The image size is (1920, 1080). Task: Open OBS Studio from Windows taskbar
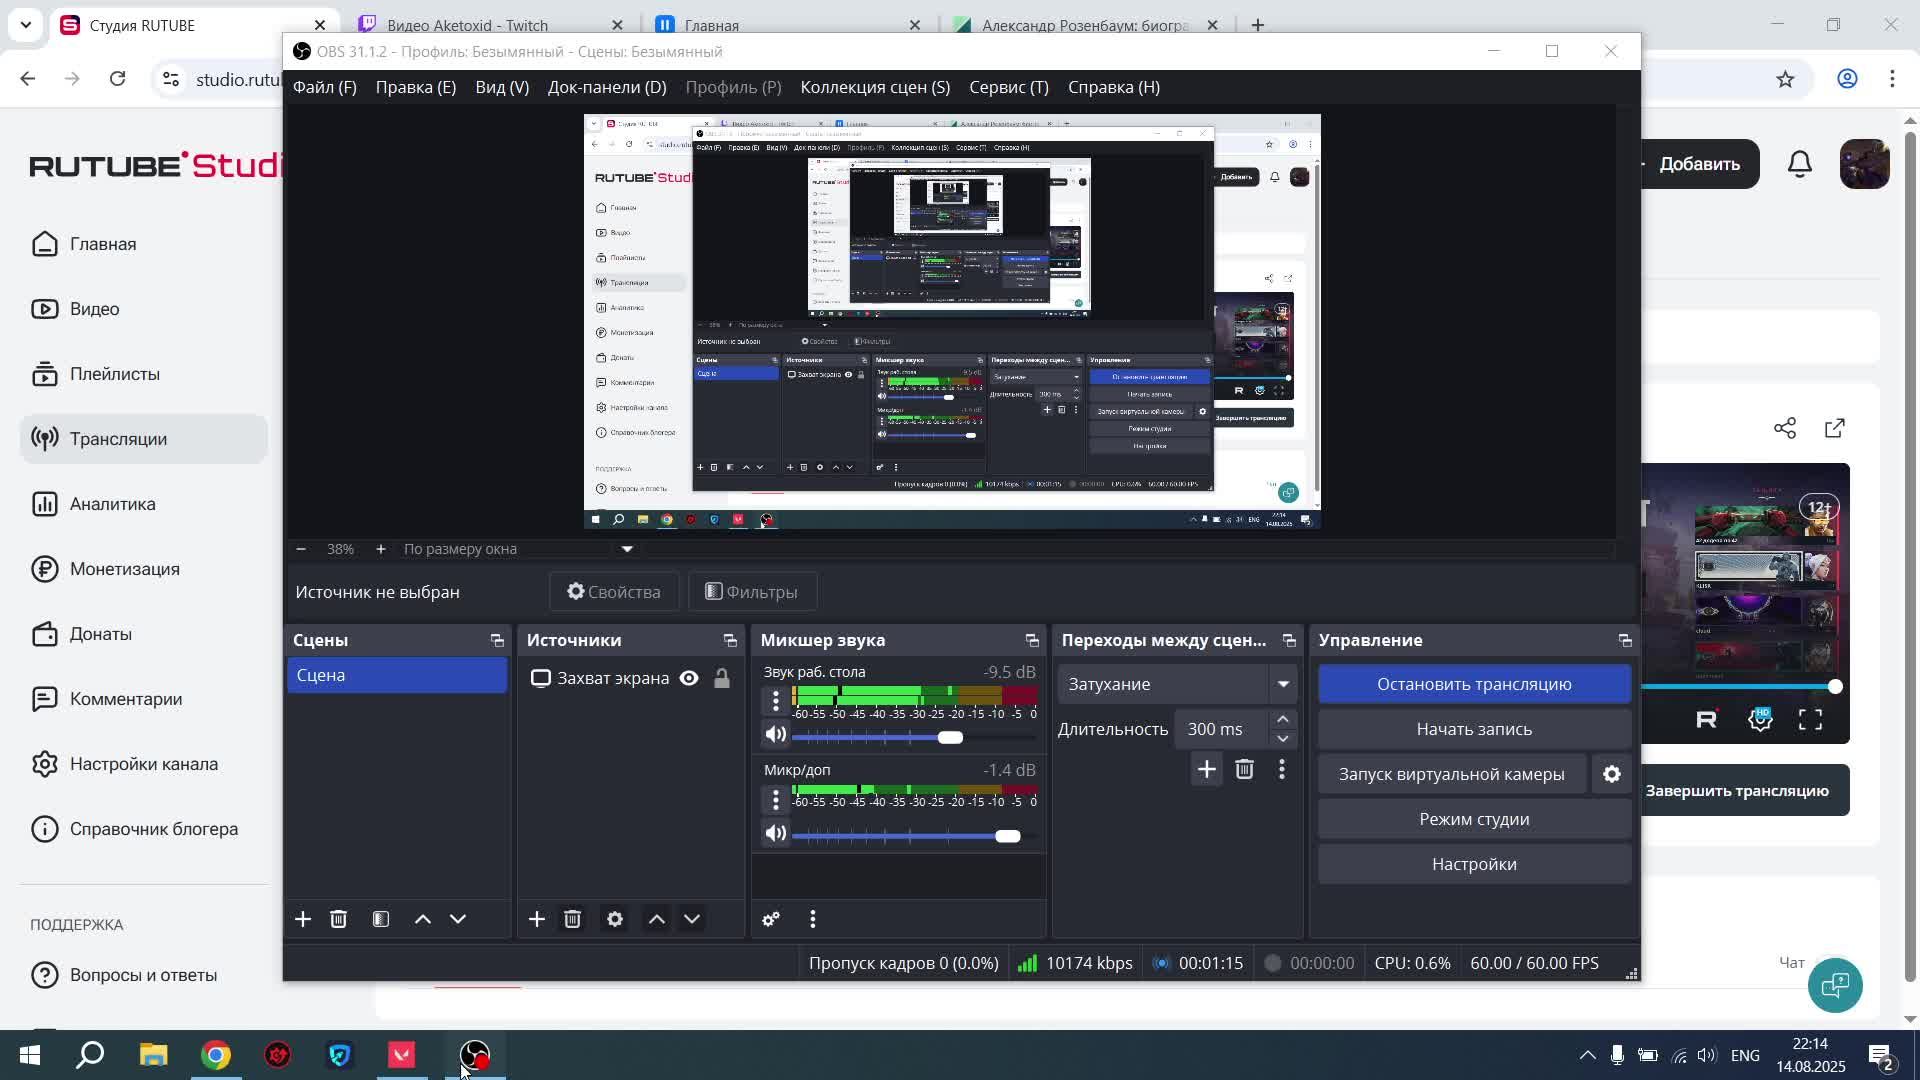click(475, 1055)
